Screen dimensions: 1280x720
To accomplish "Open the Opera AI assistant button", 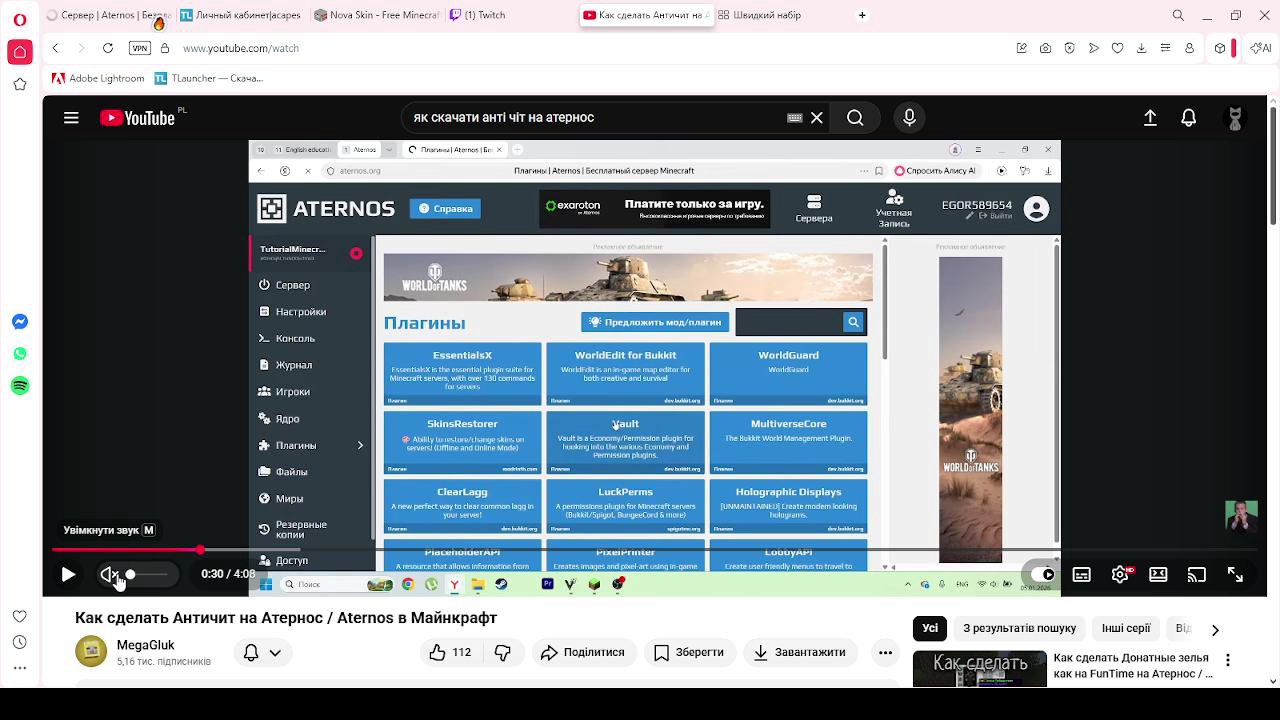I will point(1260,48).
